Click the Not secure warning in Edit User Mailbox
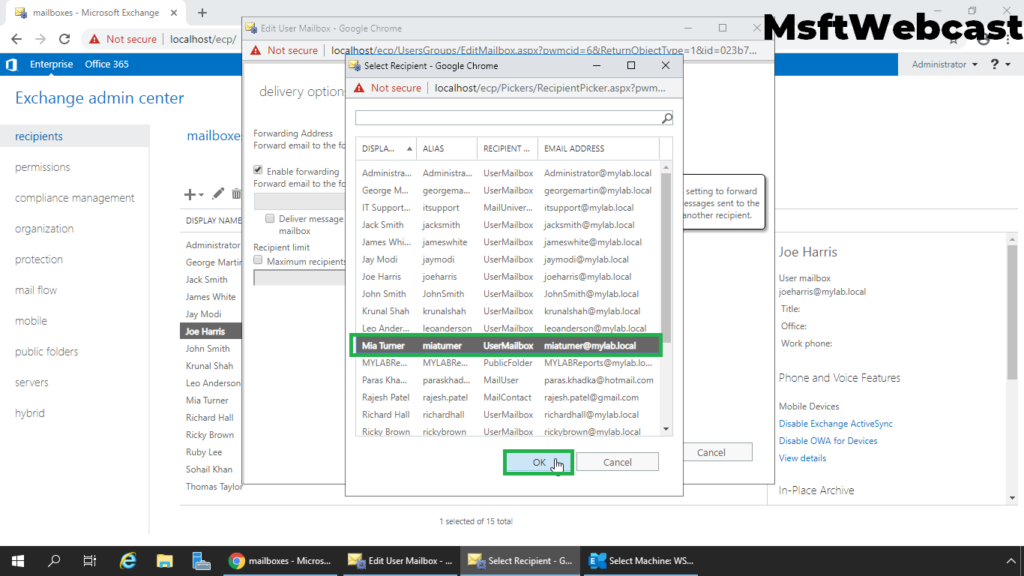The image size is (1024, 576). (283, 50)
